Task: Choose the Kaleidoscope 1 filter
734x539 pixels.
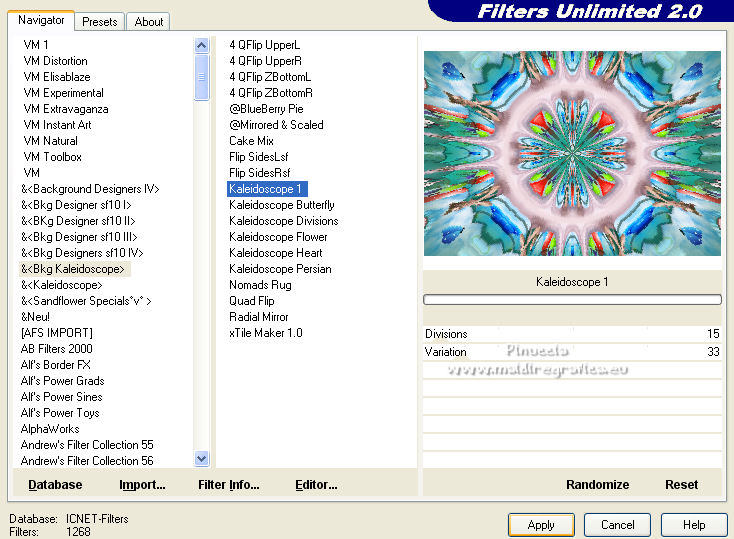Action: point(267,189)
